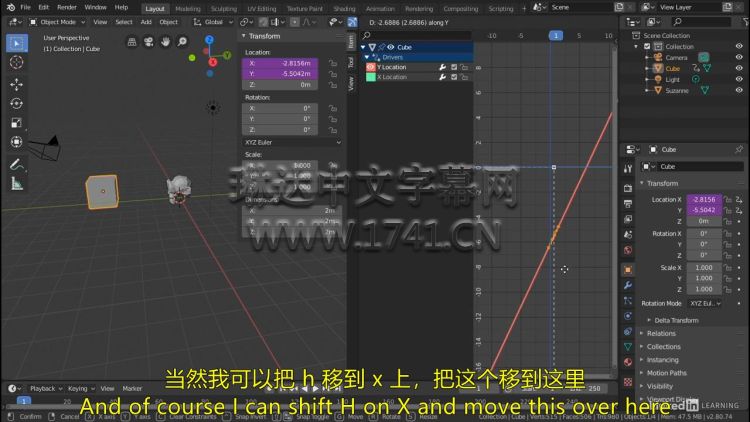The height and width of the screenshot is (422, 750).
Task: Open the Render properties tab
Action: pyautogui.click(x=628, y=189)
